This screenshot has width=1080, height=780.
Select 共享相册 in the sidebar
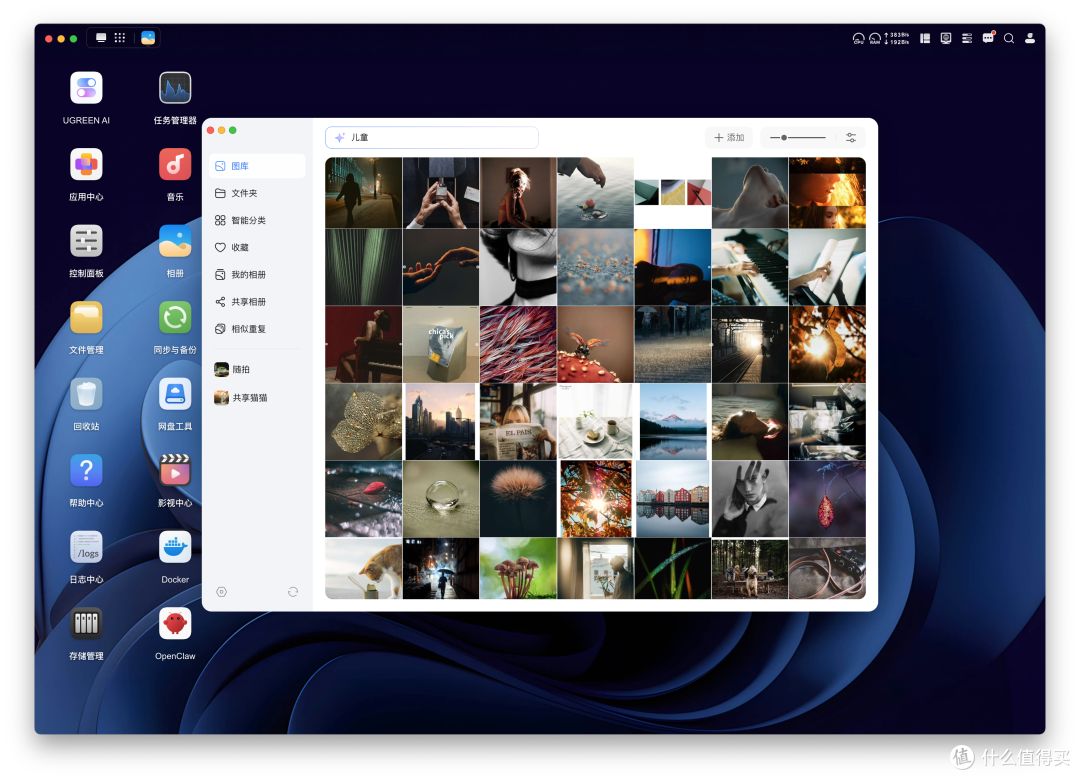257,302
